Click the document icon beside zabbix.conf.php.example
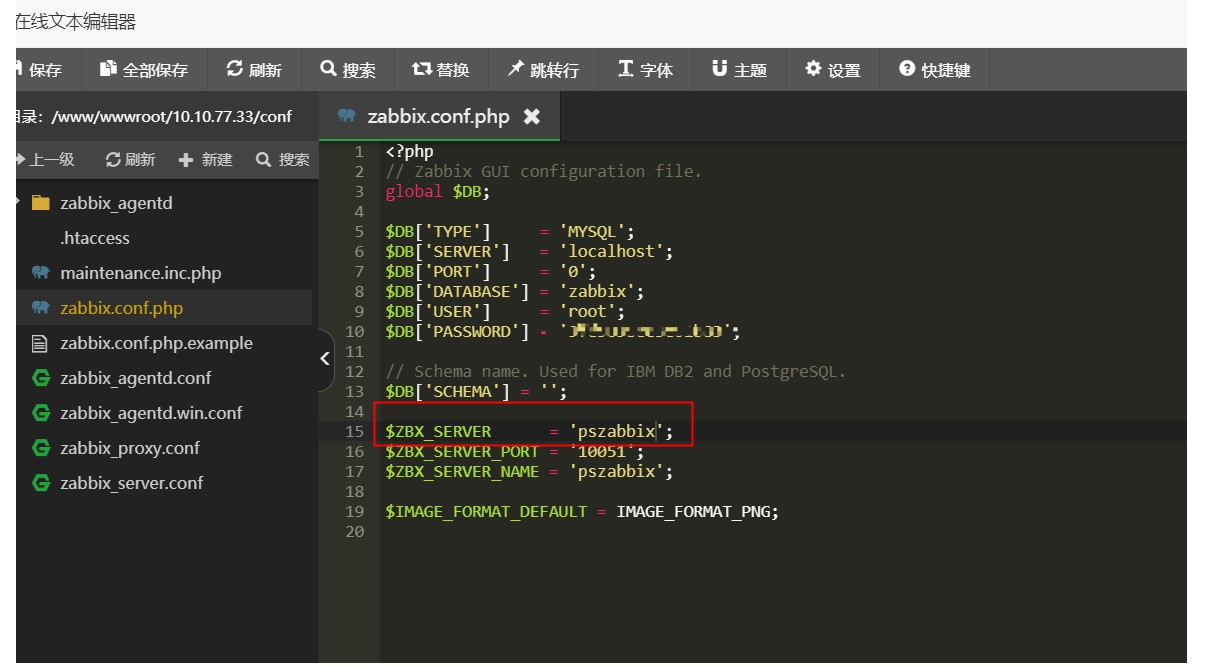1213x666 pixels. click(x=41, y=343)
